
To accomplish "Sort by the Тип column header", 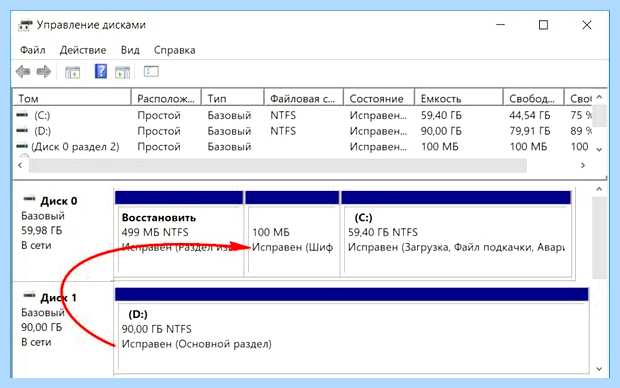I will pos(232,98).
